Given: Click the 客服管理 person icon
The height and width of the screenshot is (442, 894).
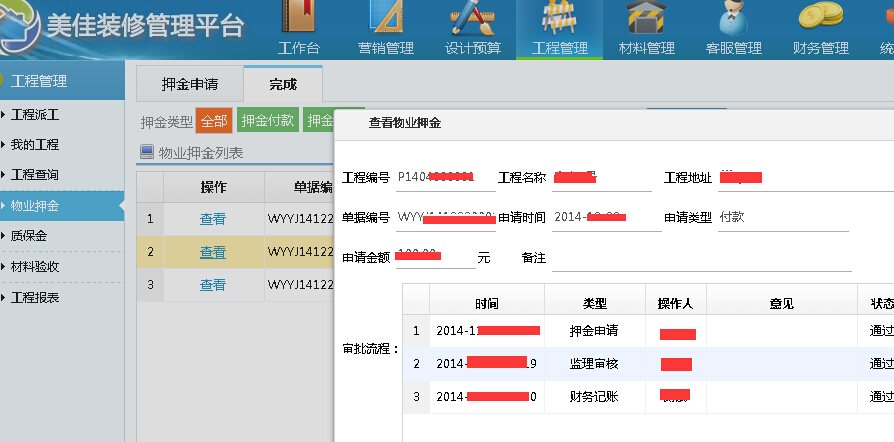Looking at the screenshot, I should pyautogui.click(x=733, y=20).
